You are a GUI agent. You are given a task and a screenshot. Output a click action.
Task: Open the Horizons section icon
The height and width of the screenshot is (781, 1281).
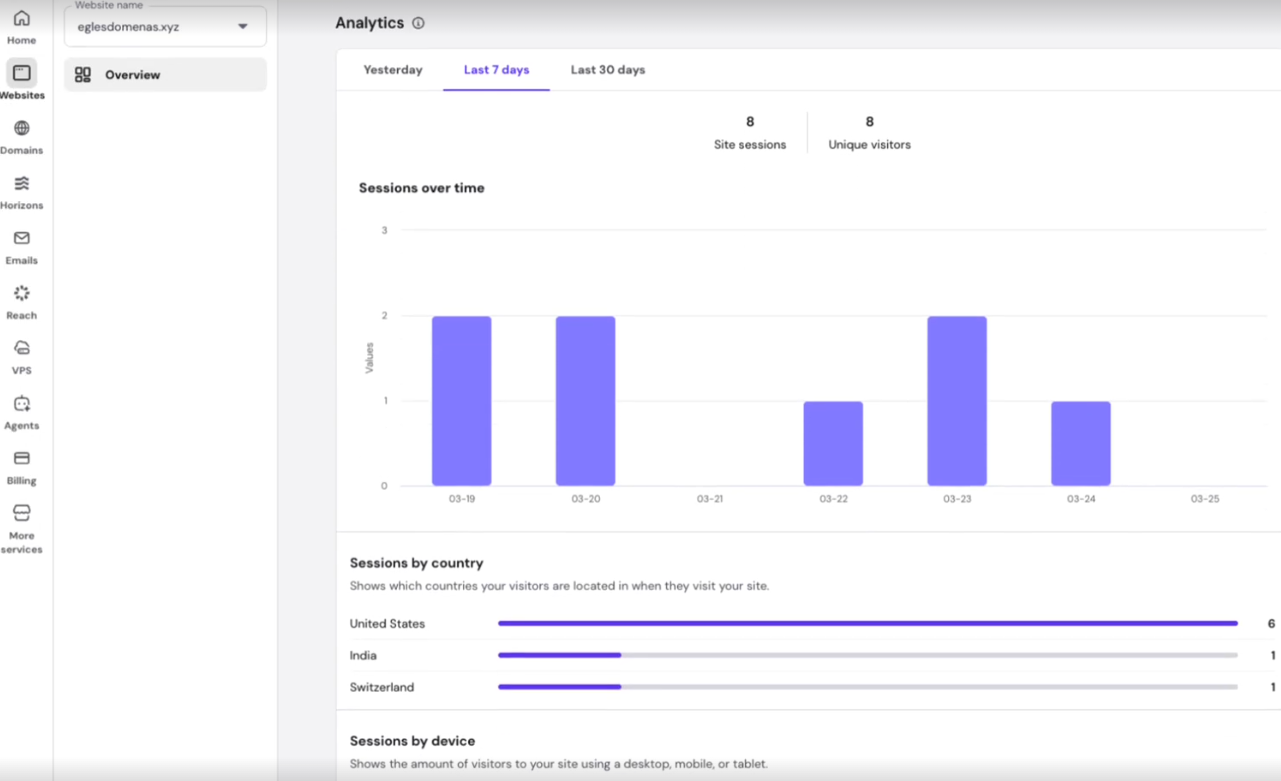[21, 183]
